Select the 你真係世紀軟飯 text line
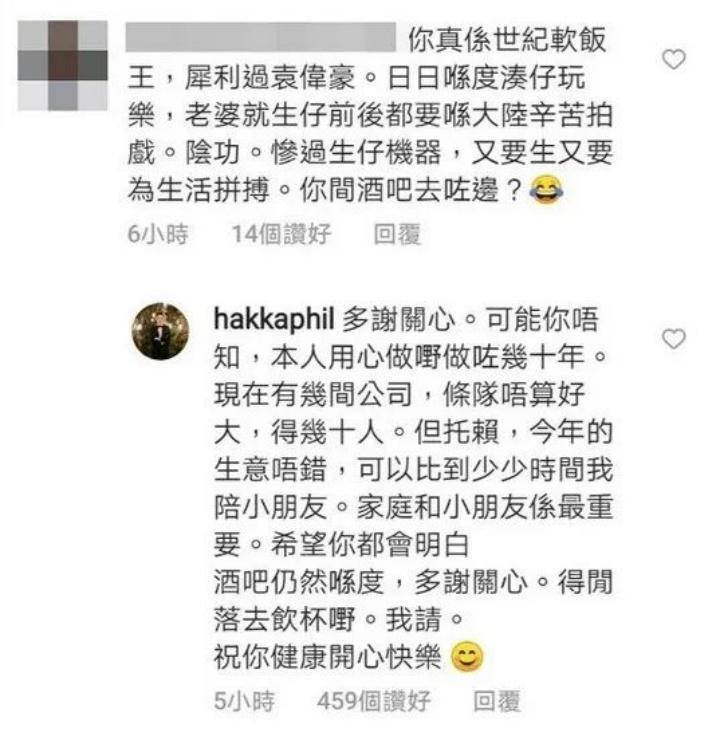 [507, 40]
